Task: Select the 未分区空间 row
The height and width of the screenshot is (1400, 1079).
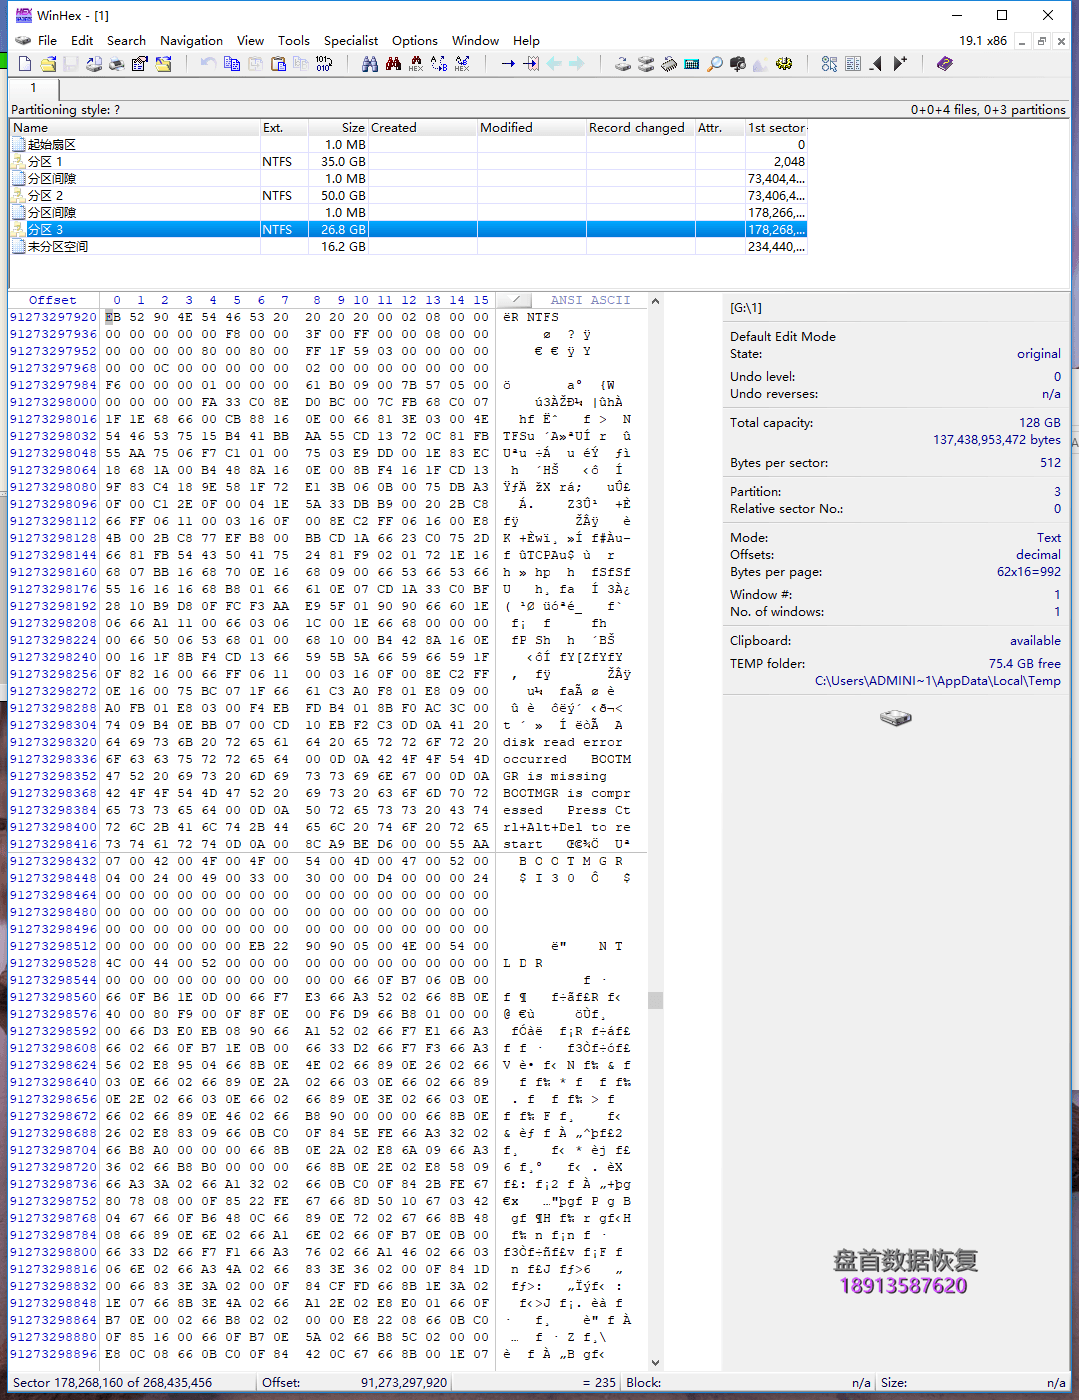Action: [x=408, y=247]
